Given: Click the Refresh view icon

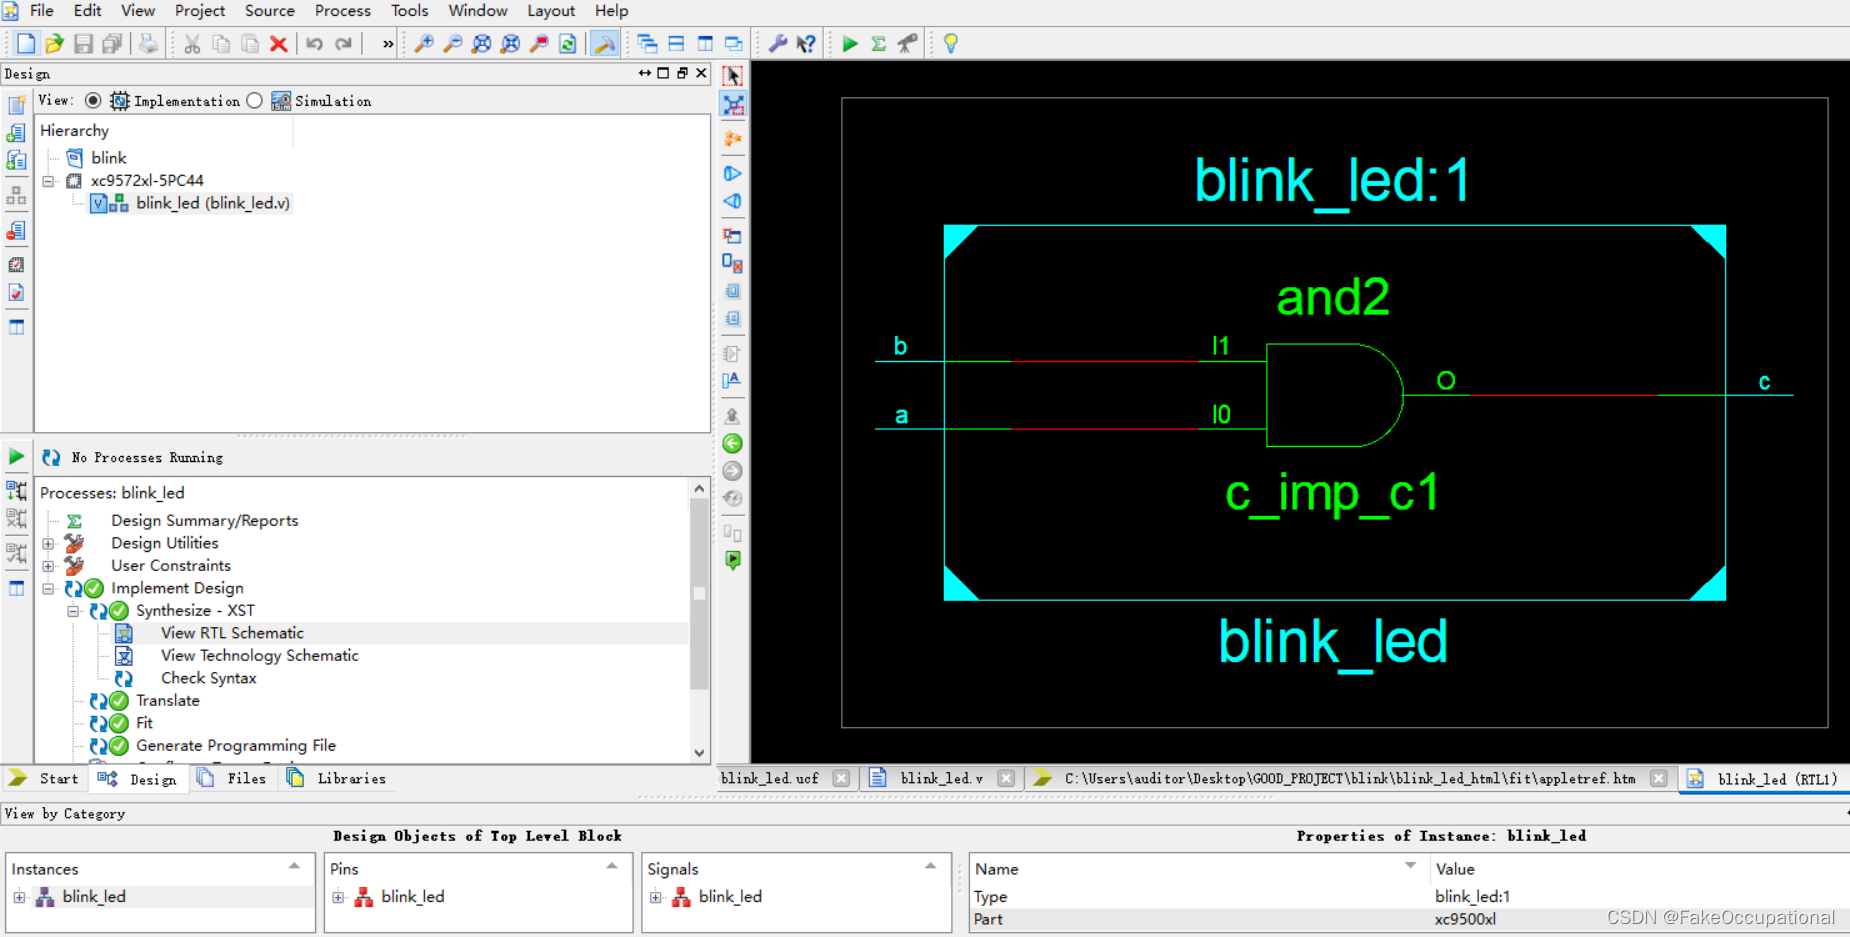Looking at the screenshot, I should pos(568,43).
